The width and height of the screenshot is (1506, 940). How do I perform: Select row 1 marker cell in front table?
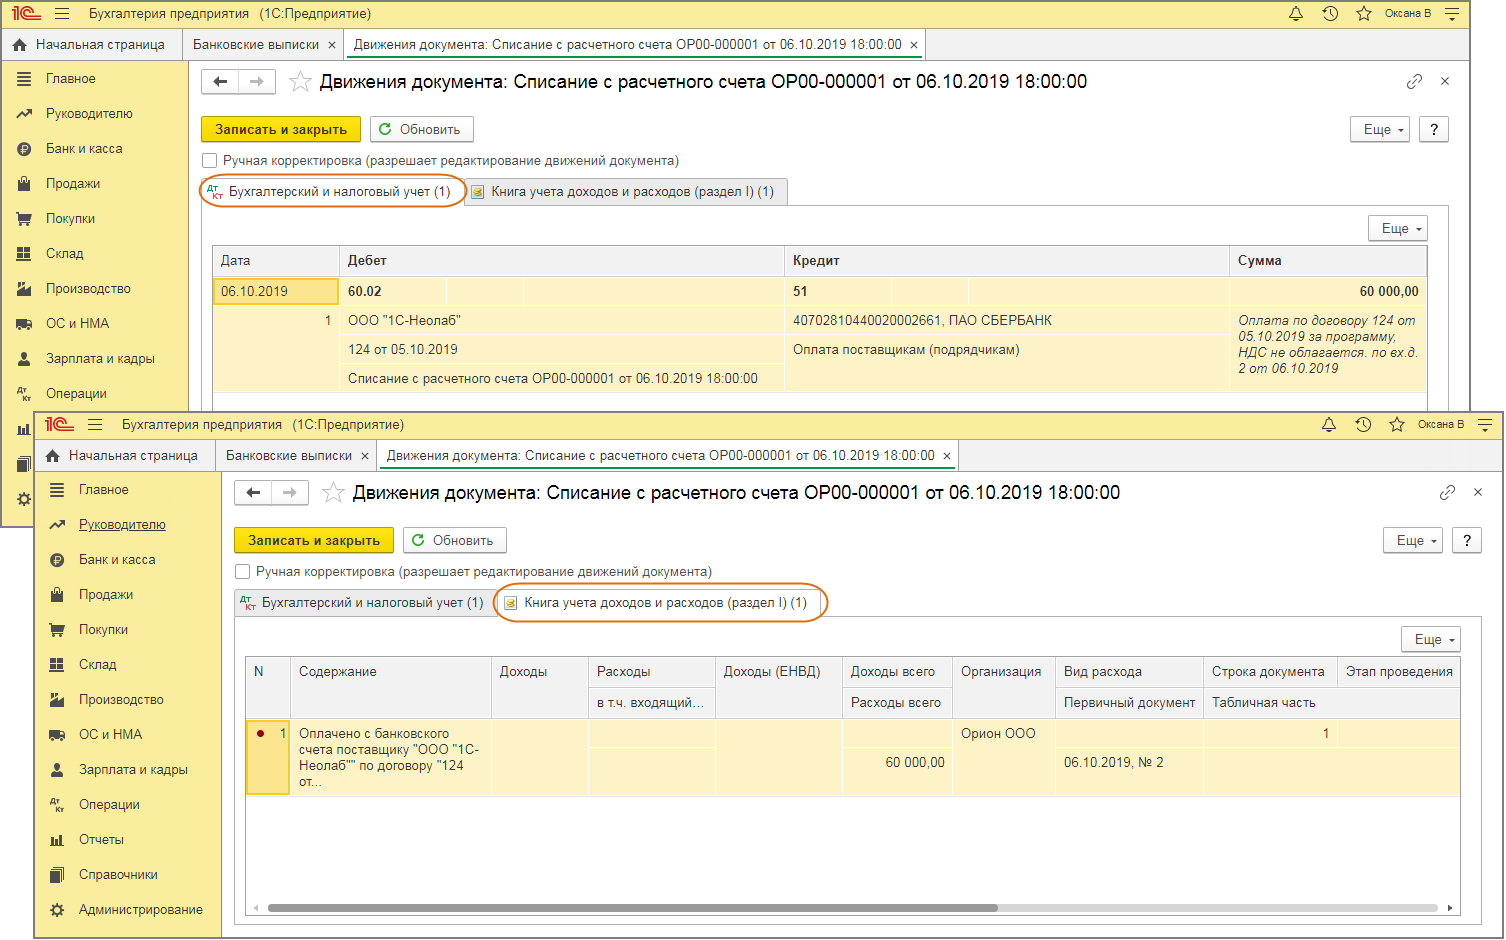tap(268, 757)
